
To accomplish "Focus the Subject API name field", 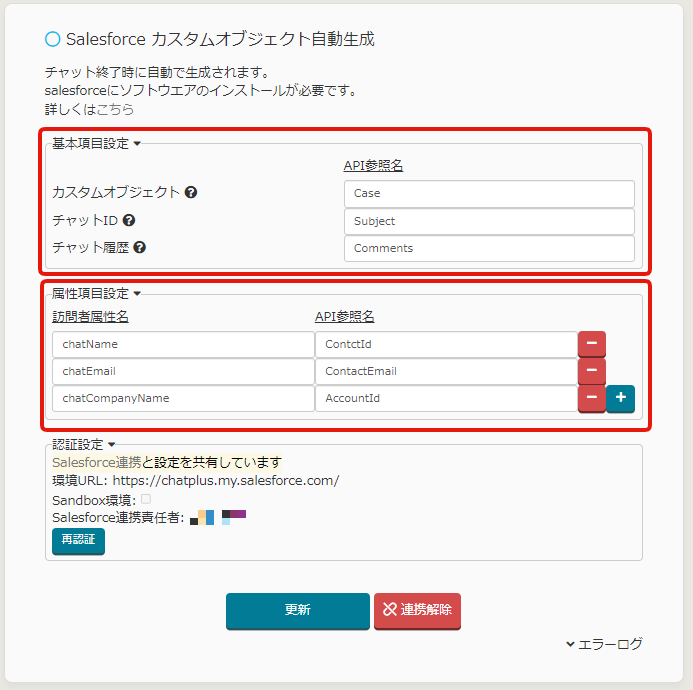I will point(489,221).
